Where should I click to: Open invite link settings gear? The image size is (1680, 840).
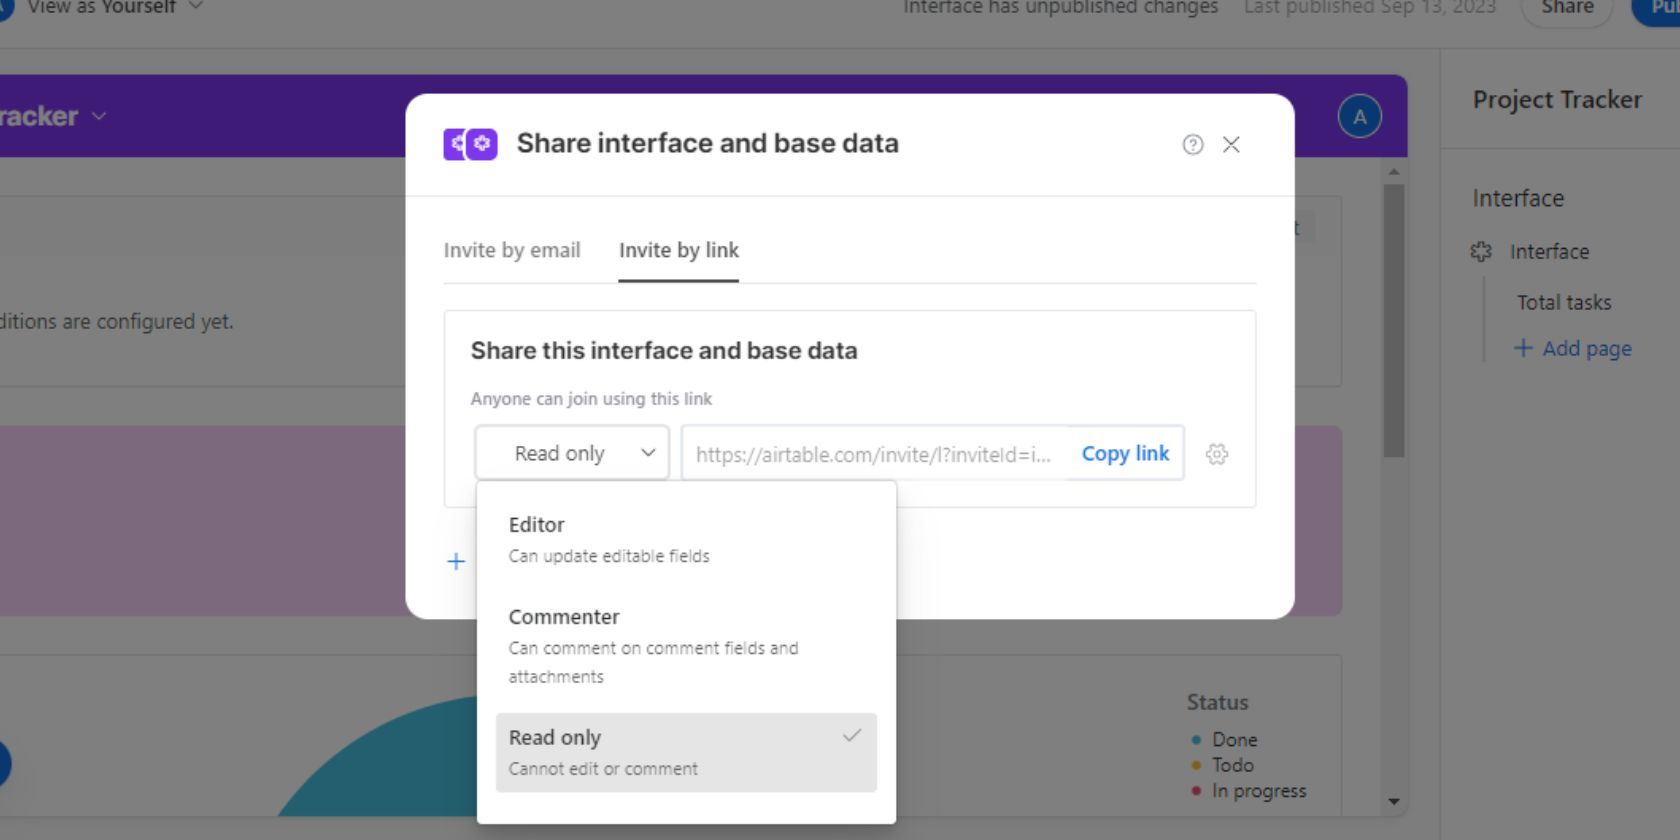(x=1217, y=454)
